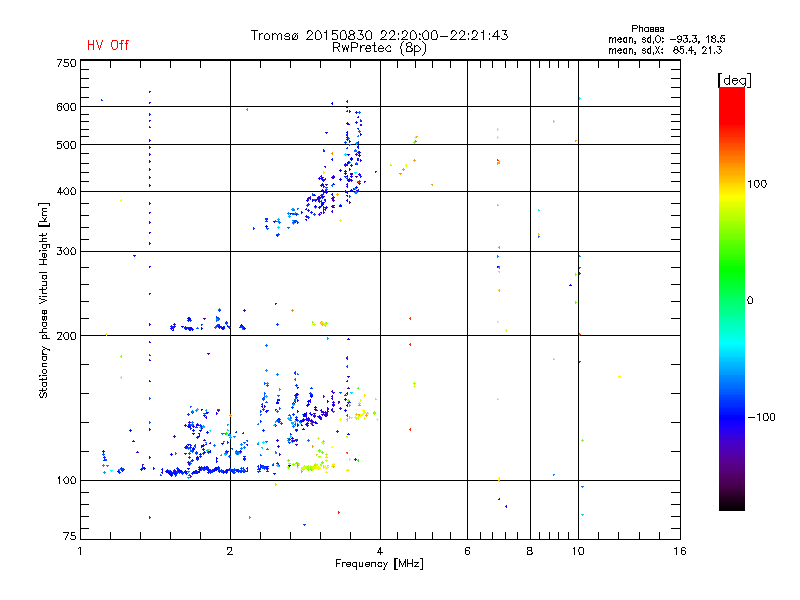Click the title "Tromsø 20150830 22:20:00-22:21:43"

click(379, 35)
